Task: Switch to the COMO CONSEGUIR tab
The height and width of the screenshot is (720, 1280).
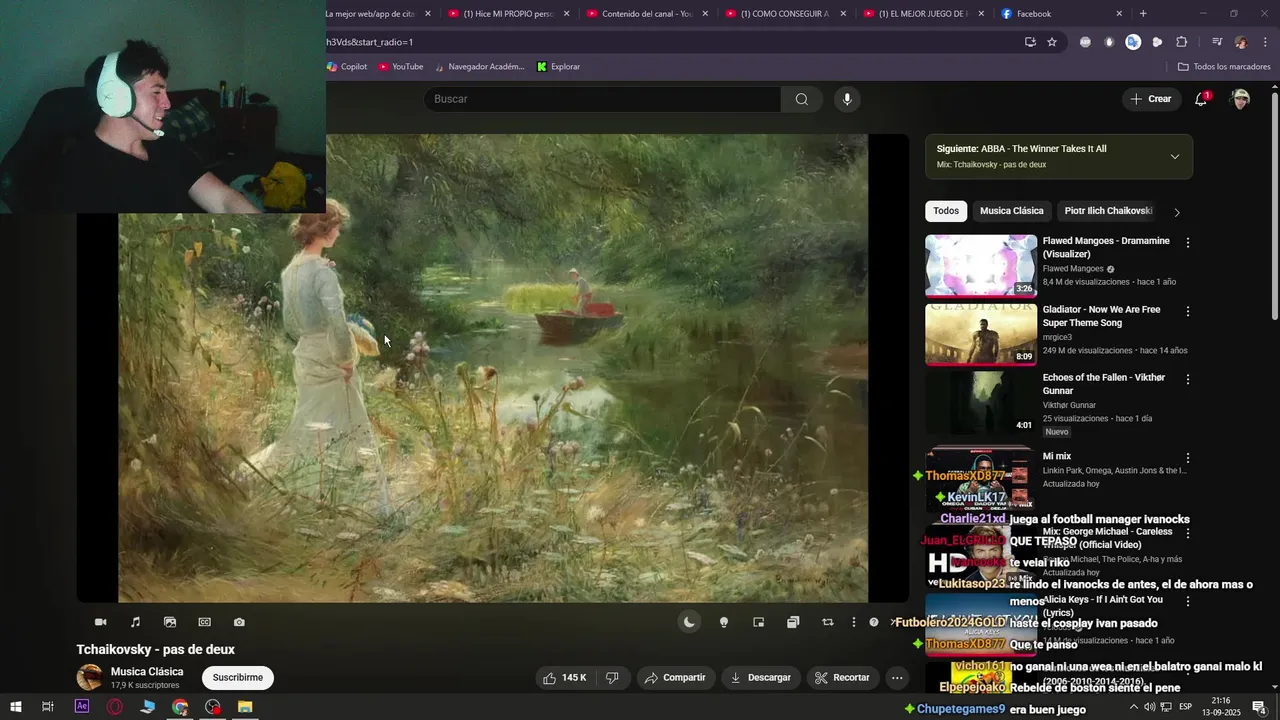Action: 785,14
